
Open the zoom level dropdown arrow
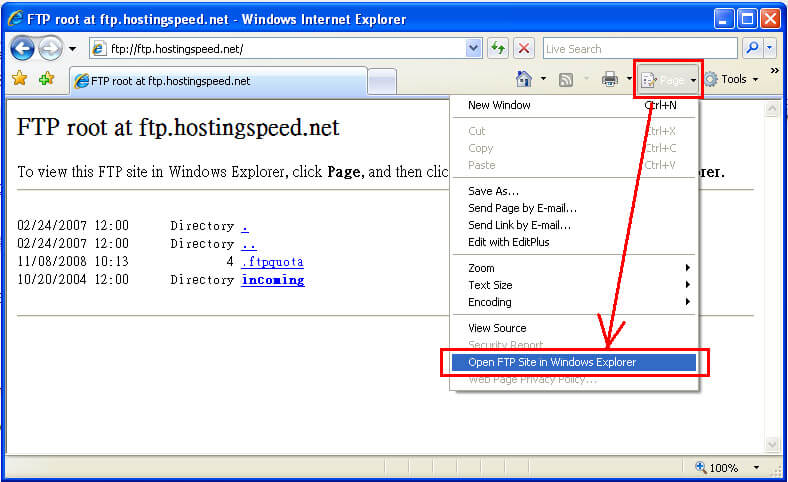[756, 467]
